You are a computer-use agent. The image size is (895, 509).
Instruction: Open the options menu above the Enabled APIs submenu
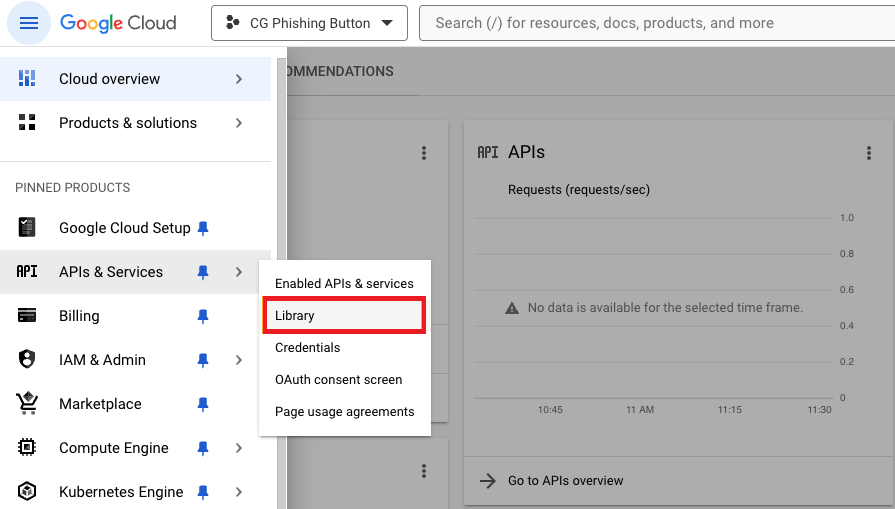(x=424, y=152)
